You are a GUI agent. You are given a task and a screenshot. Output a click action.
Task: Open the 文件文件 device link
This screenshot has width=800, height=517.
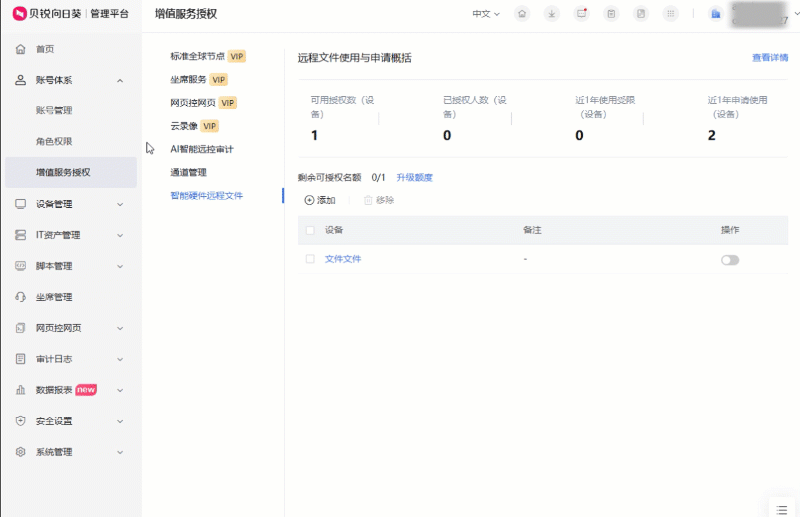click(343, 259)
